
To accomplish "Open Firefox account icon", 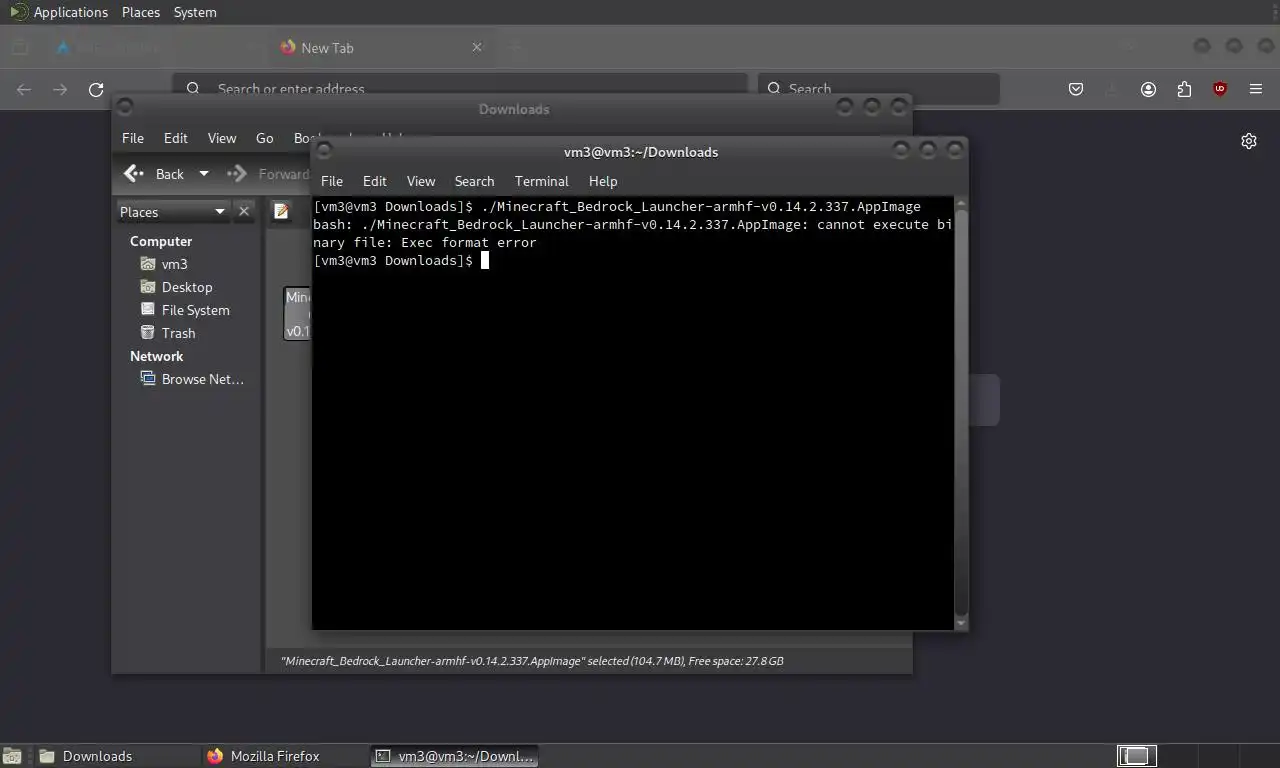I will 1148,89.
